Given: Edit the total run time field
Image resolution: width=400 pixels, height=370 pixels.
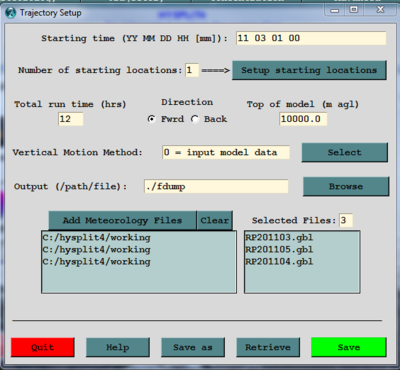Looking at the screenshot, I should point(71,119).
